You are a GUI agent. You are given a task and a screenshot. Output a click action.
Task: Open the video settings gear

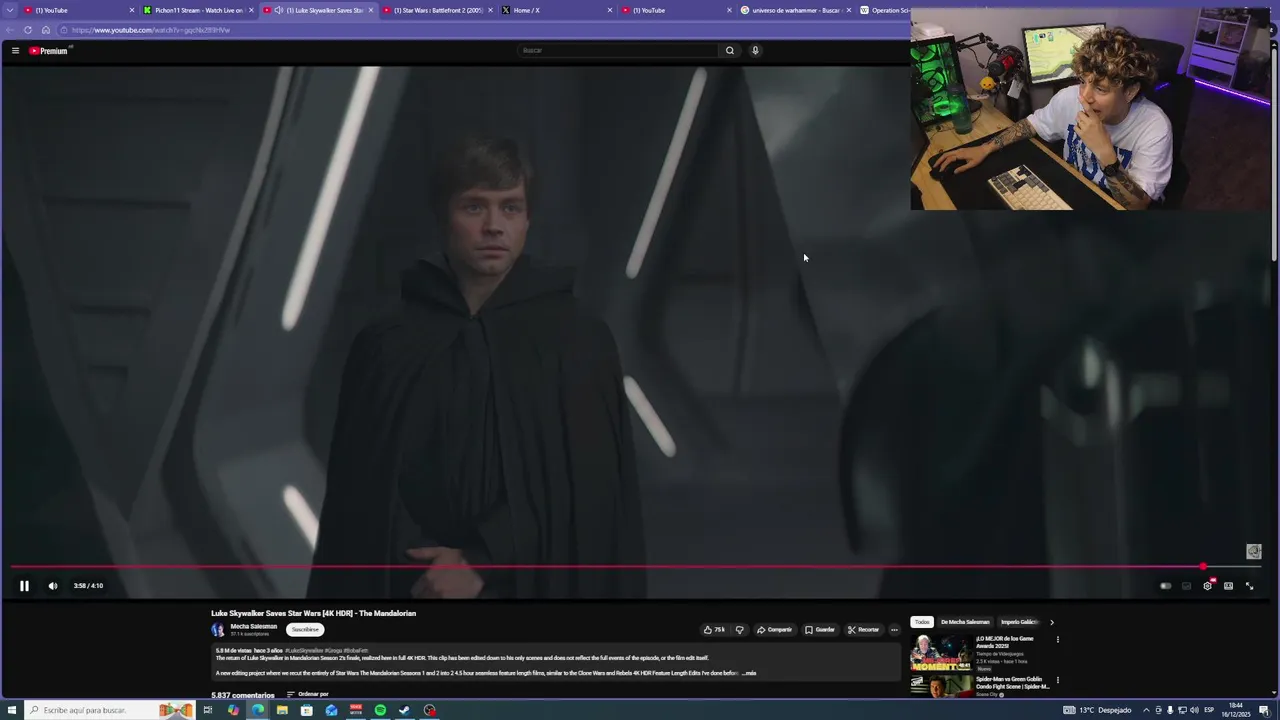pyautogui.click(x=1207, y=586)
